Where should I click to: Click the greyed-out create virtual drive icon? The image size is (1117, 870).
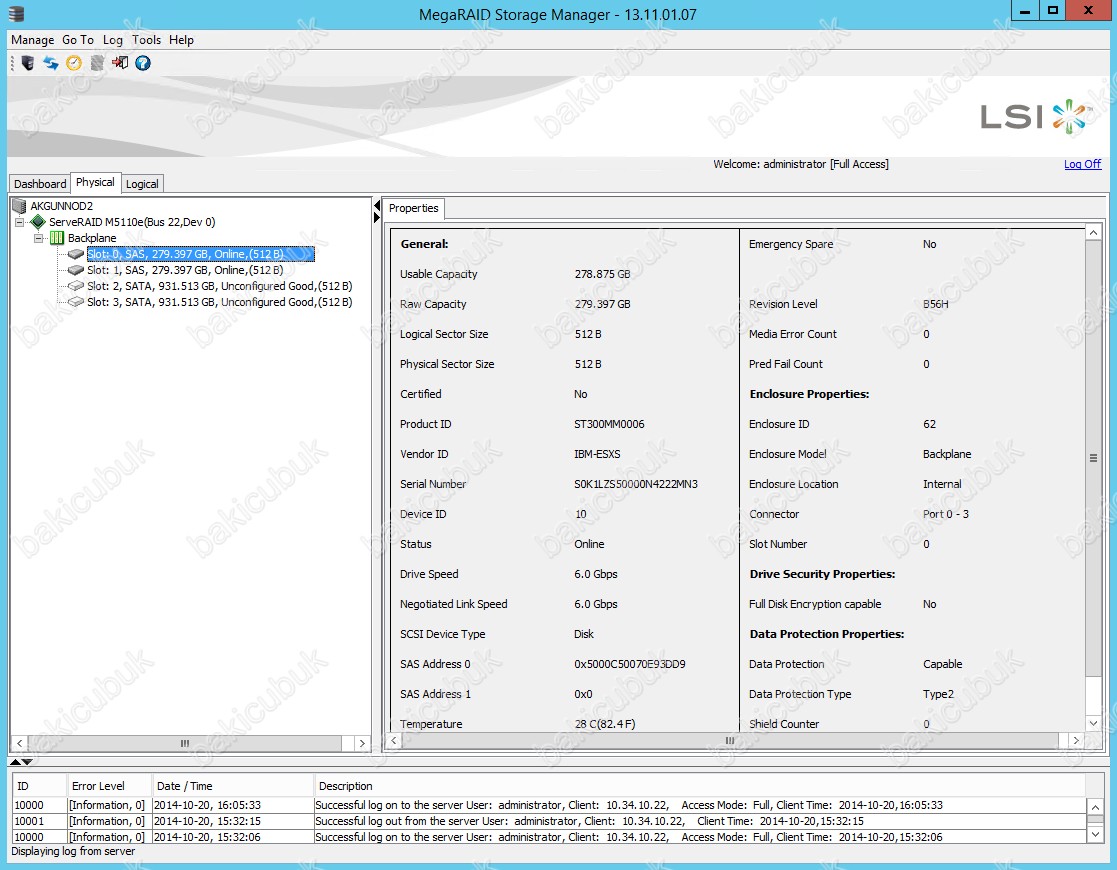[97, 63]
